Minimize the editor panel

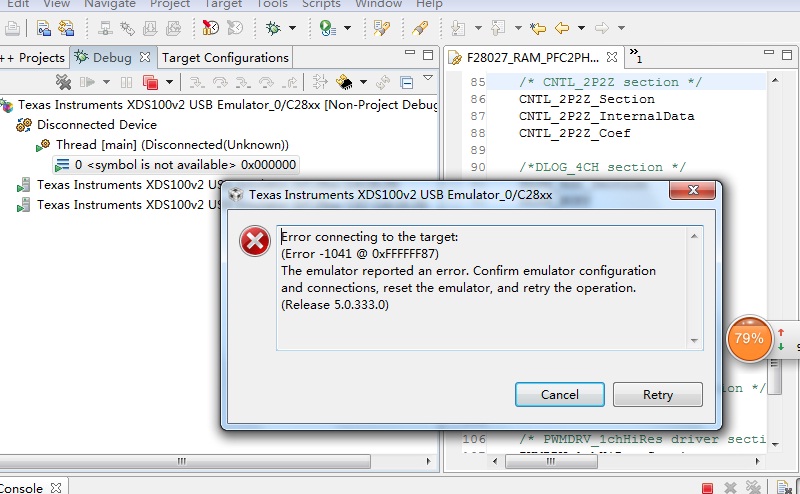(x=769, y=52)
